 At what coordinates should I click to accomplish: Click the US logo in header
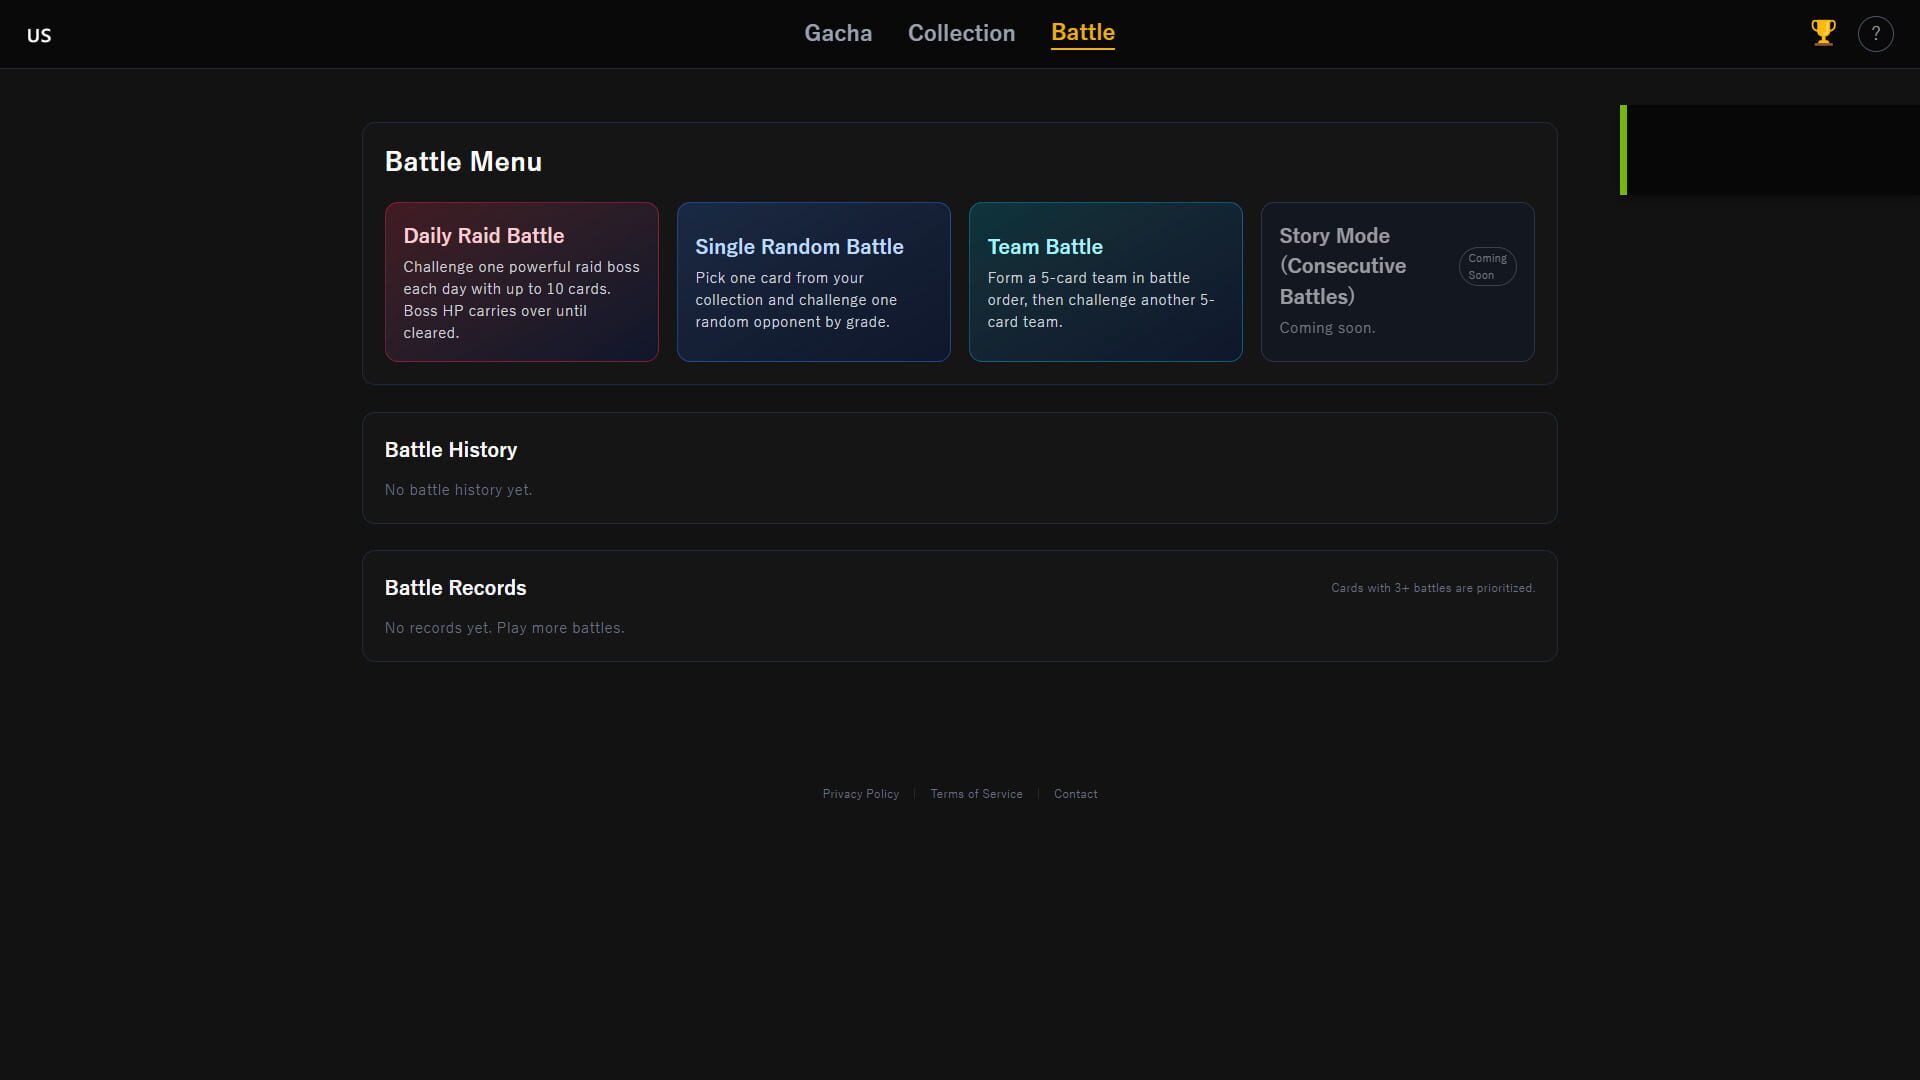39,35
